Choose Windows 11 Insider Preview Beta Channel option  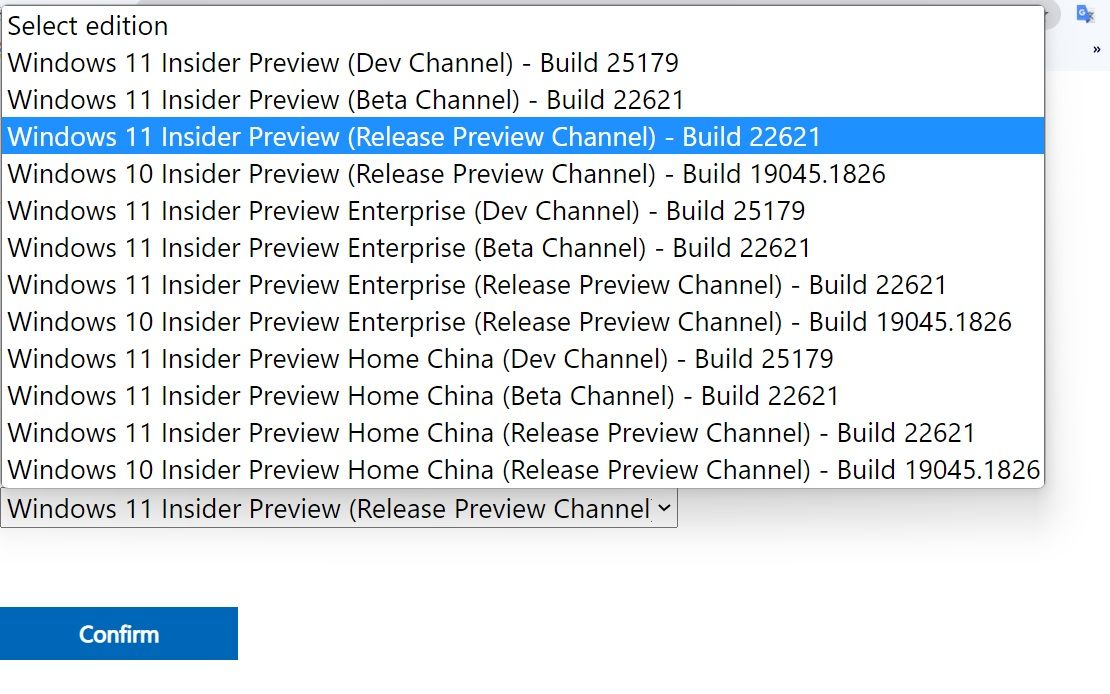346,100
